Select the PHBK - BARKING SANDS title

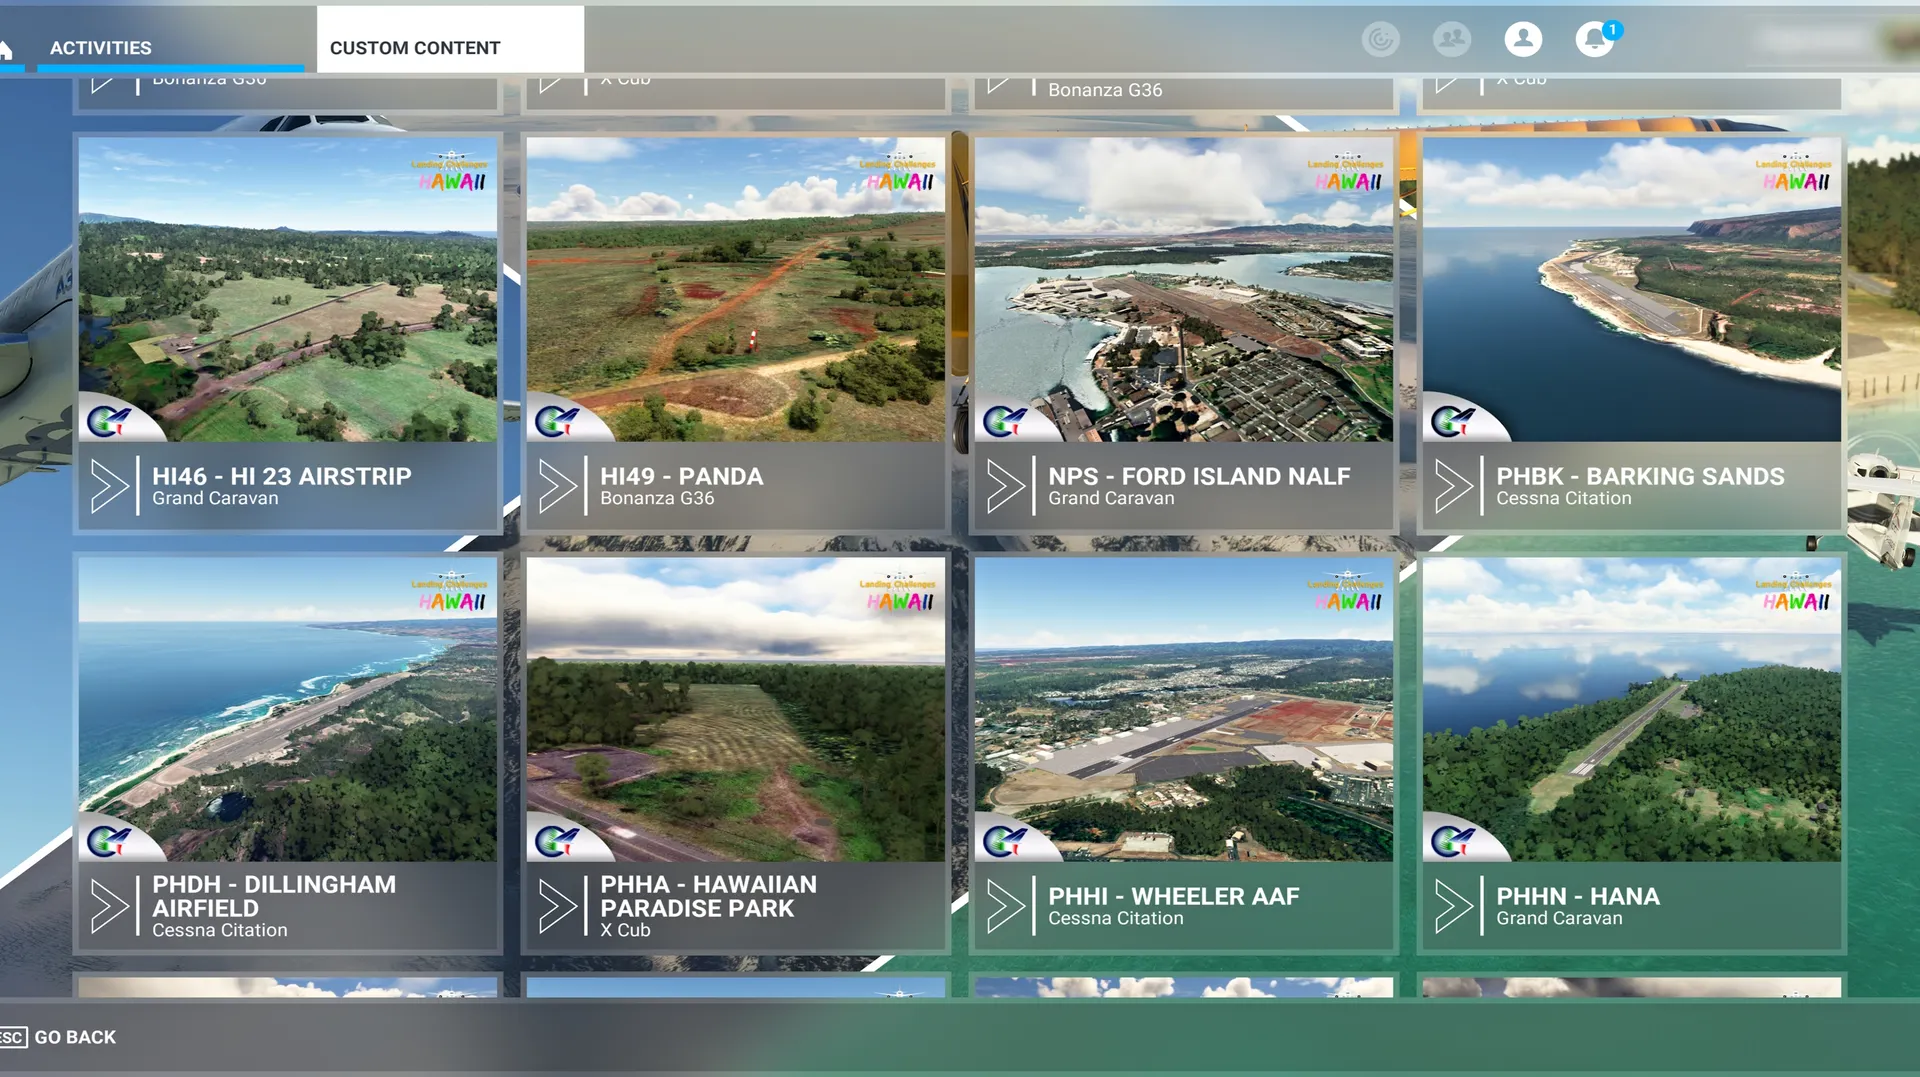(x=1640, y=476)
